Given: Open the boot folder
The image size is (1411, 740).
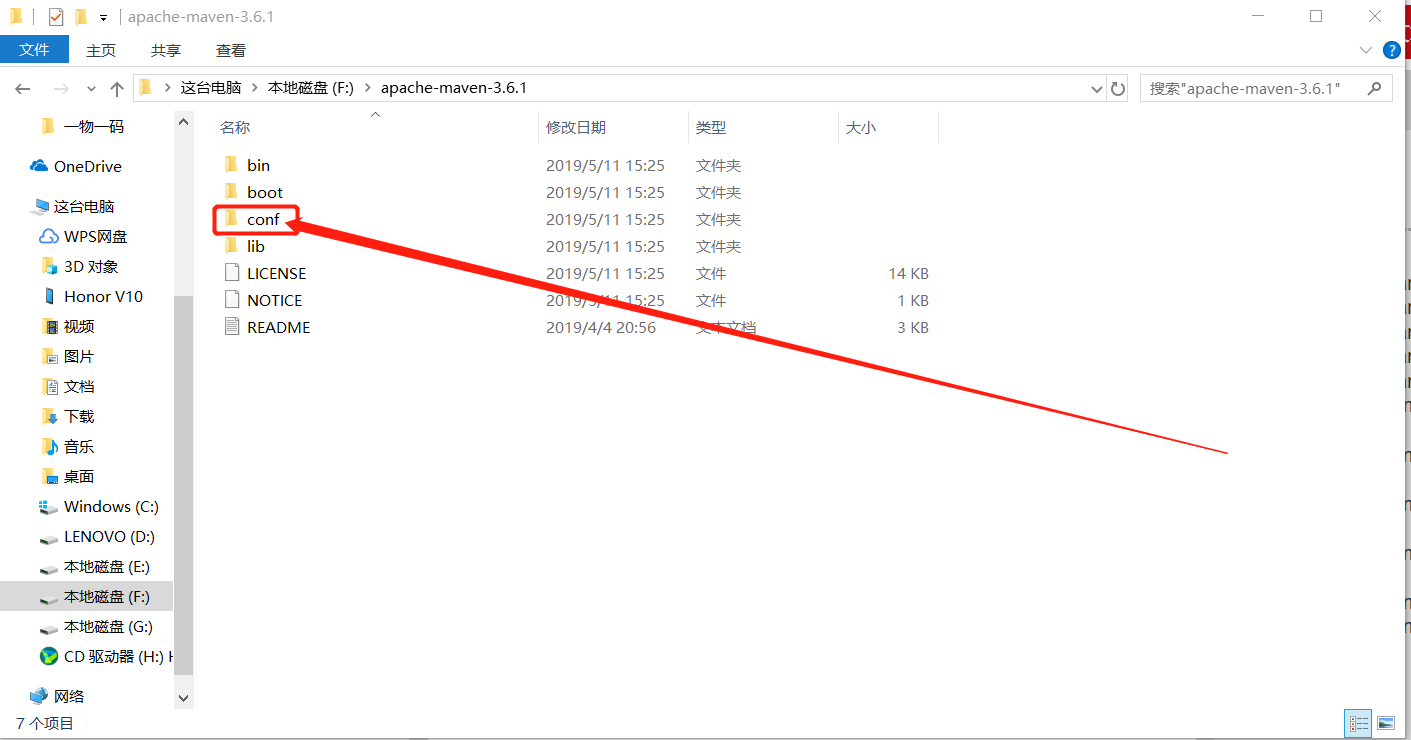Looking at the screenshot, I should 264,191.
